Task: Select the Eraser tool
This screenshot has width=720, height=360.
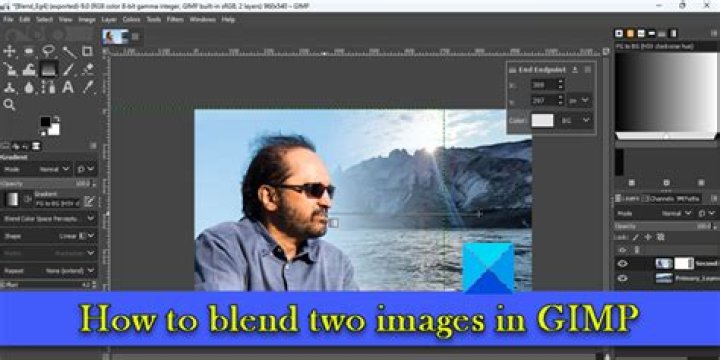Action: (x=87, y=69)
